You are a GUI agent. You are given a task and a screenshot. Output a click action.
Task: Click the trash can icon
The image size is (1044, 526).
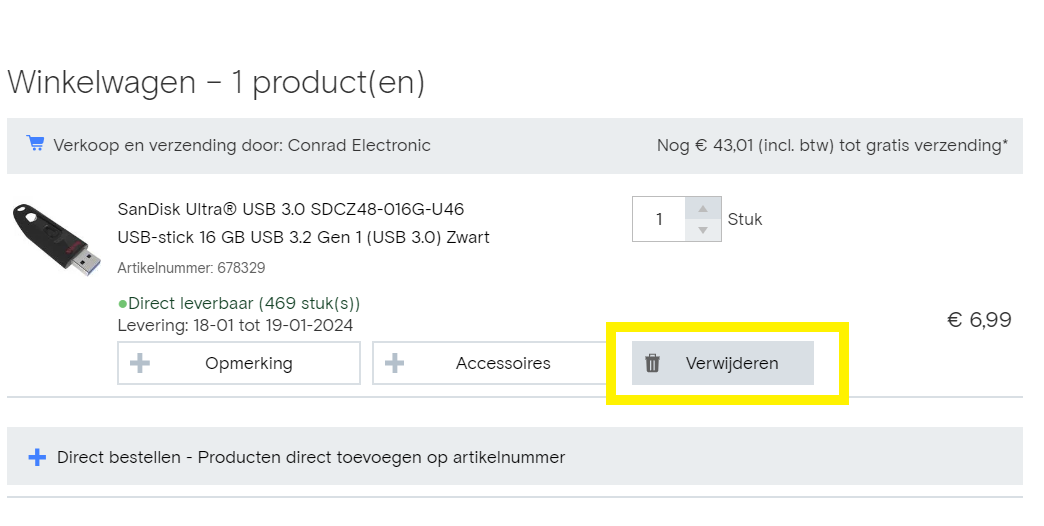(x=652, y=363)
